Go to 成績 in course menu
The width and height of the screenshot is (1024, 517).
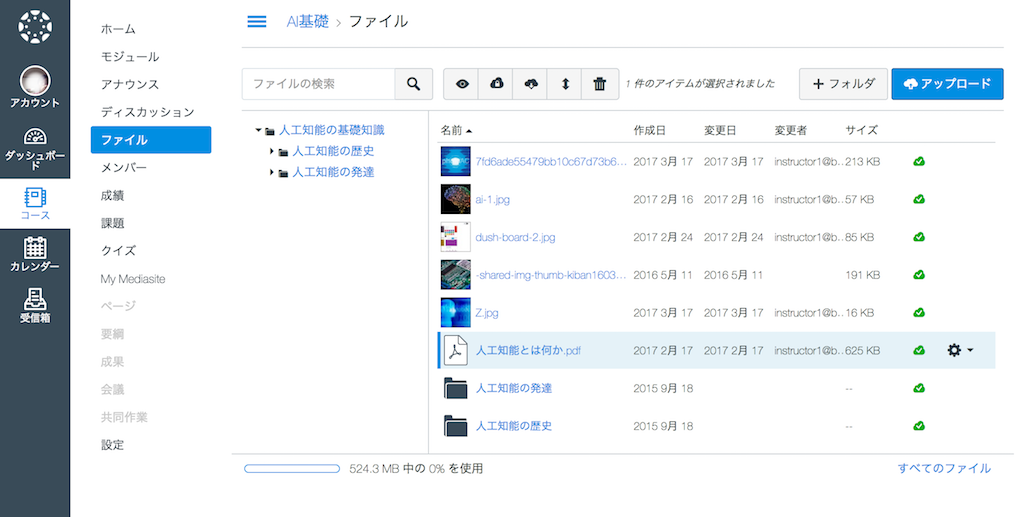112,195
